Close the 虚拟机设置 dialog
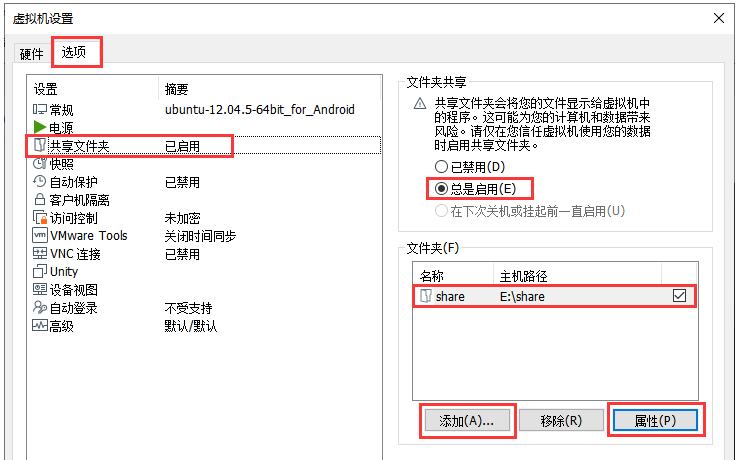The width and height of the screenshot is (738, 460). coord(719,18)
